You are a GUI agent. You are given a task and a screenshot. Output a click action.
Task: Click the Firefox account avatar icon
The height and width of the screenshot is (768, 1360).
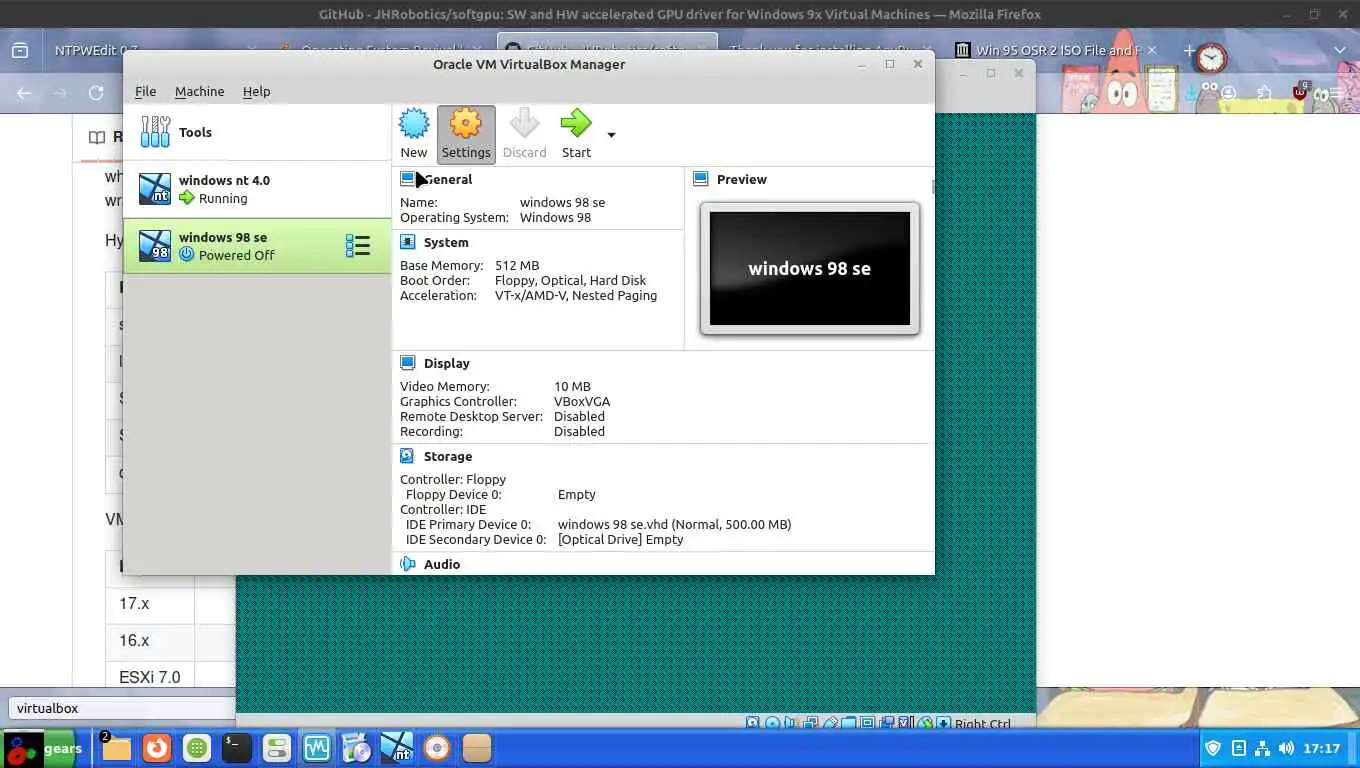1228,93
